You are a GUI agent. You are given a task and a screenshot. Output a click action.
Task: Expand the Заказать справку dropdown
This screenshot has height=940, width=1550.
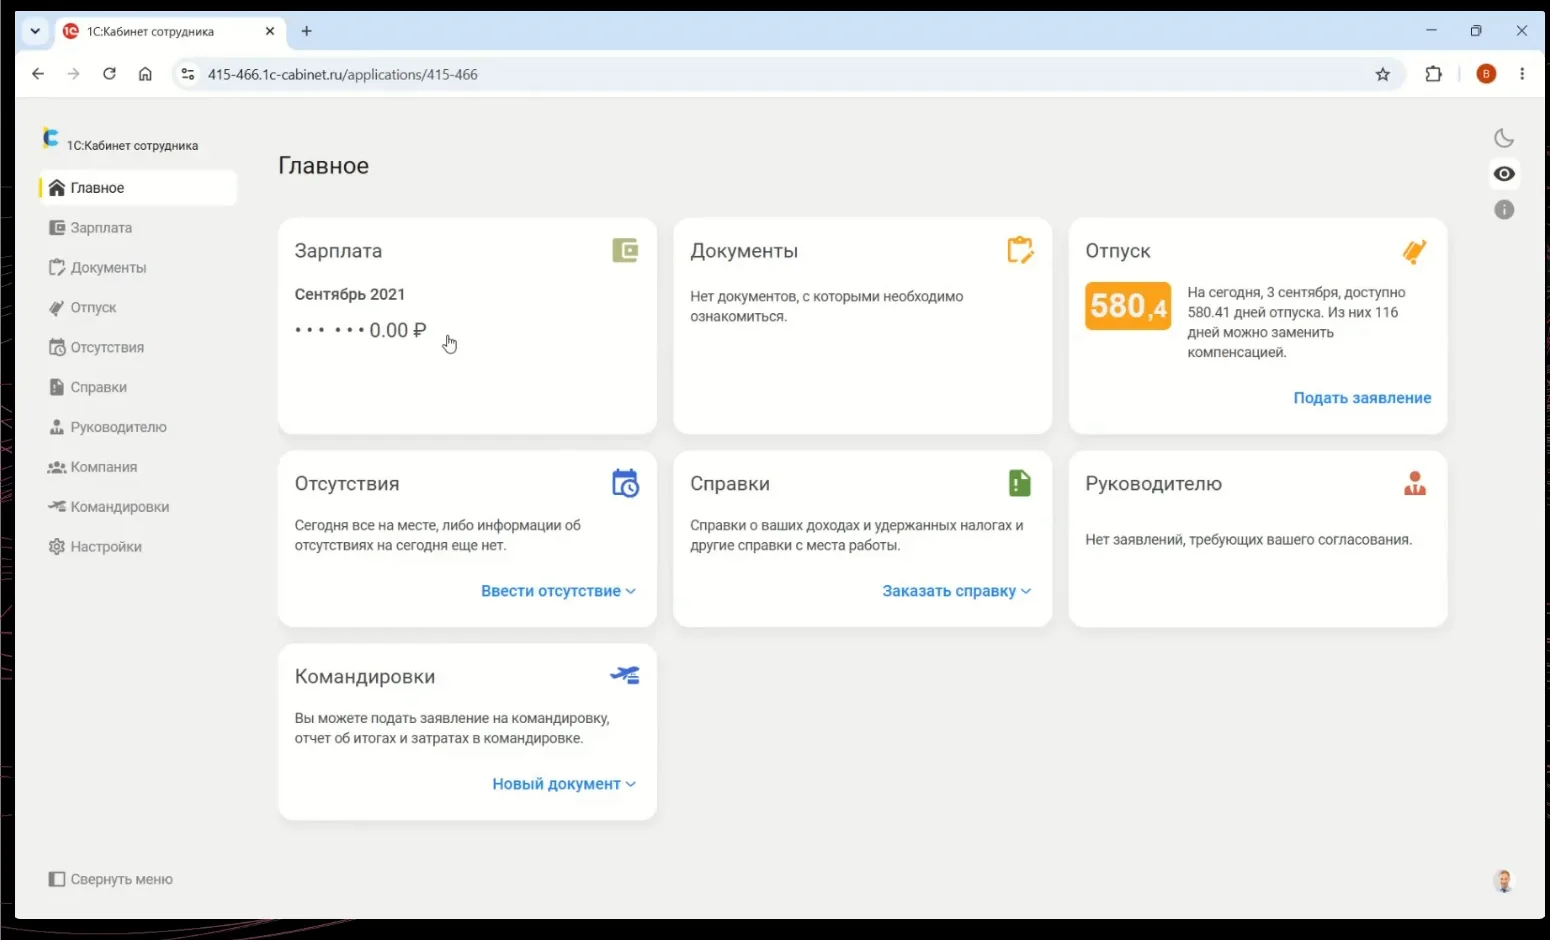point(956,591)
